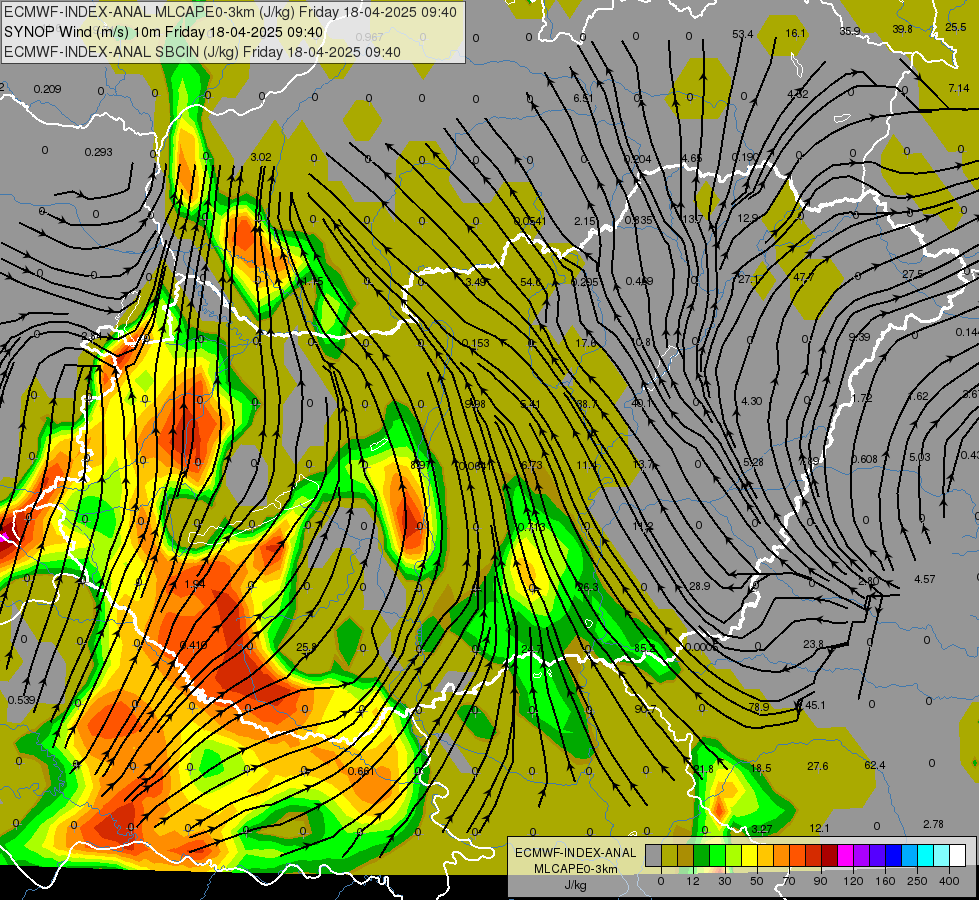Click the legend tick label '250'
The height and width of the screenshot is (900, 979).
(x=917, y=881)
